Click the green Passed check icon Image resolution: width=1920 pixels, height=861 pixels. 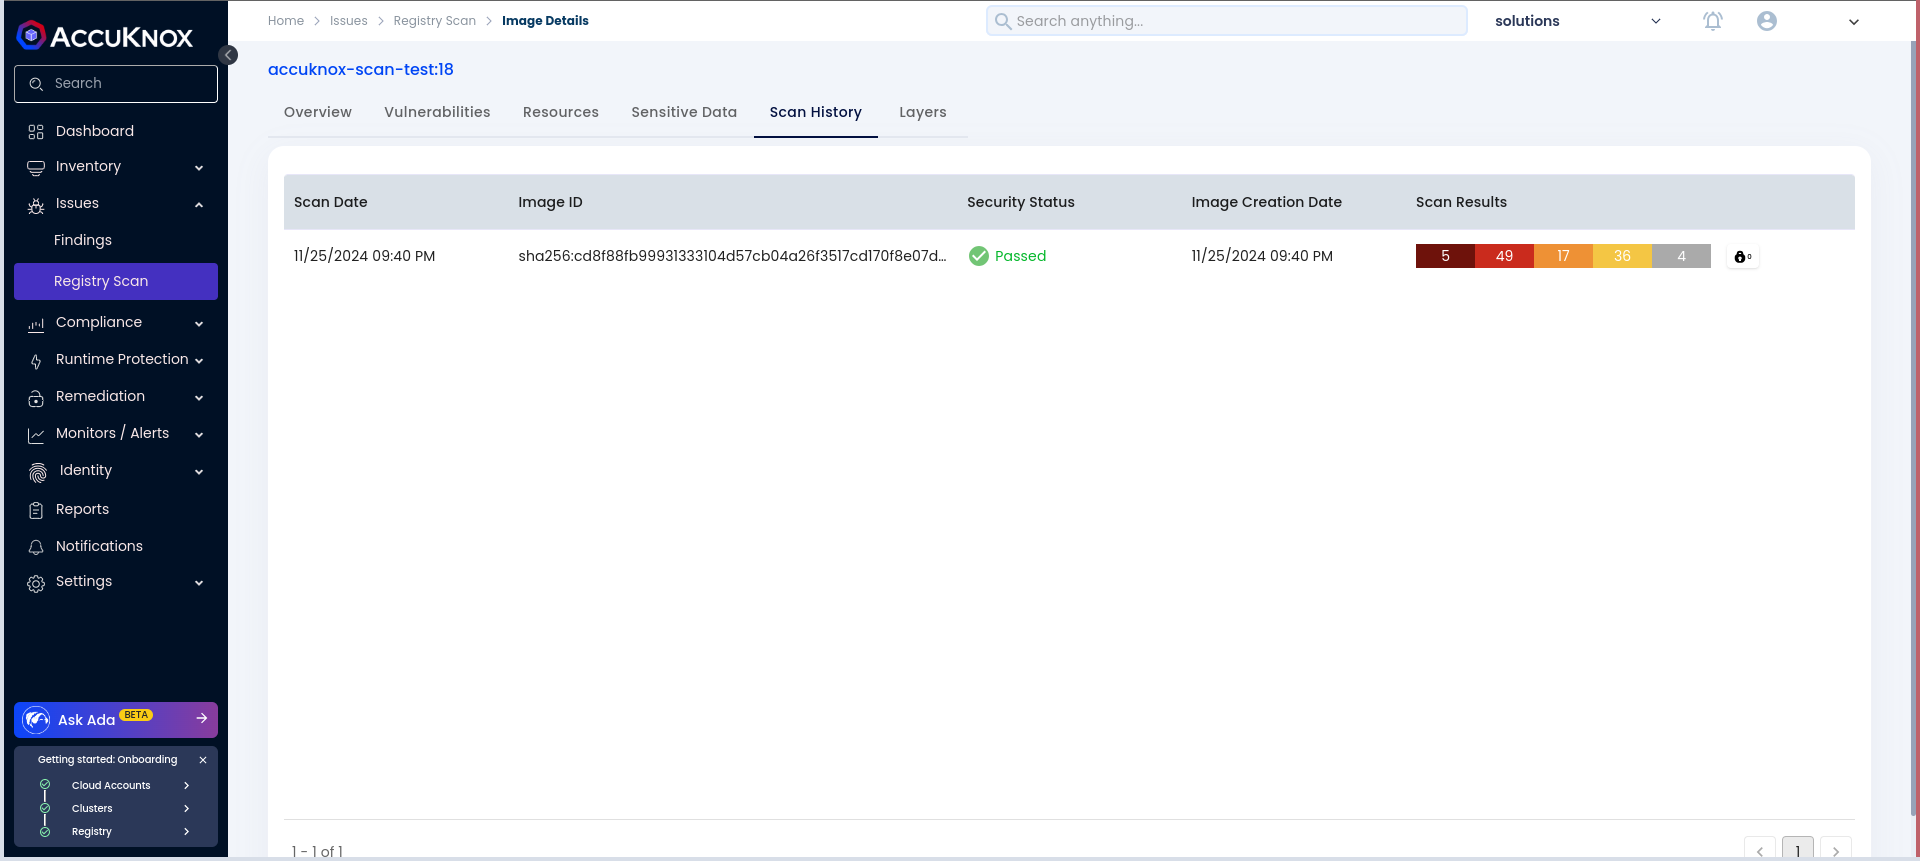[x=979, y=256]
